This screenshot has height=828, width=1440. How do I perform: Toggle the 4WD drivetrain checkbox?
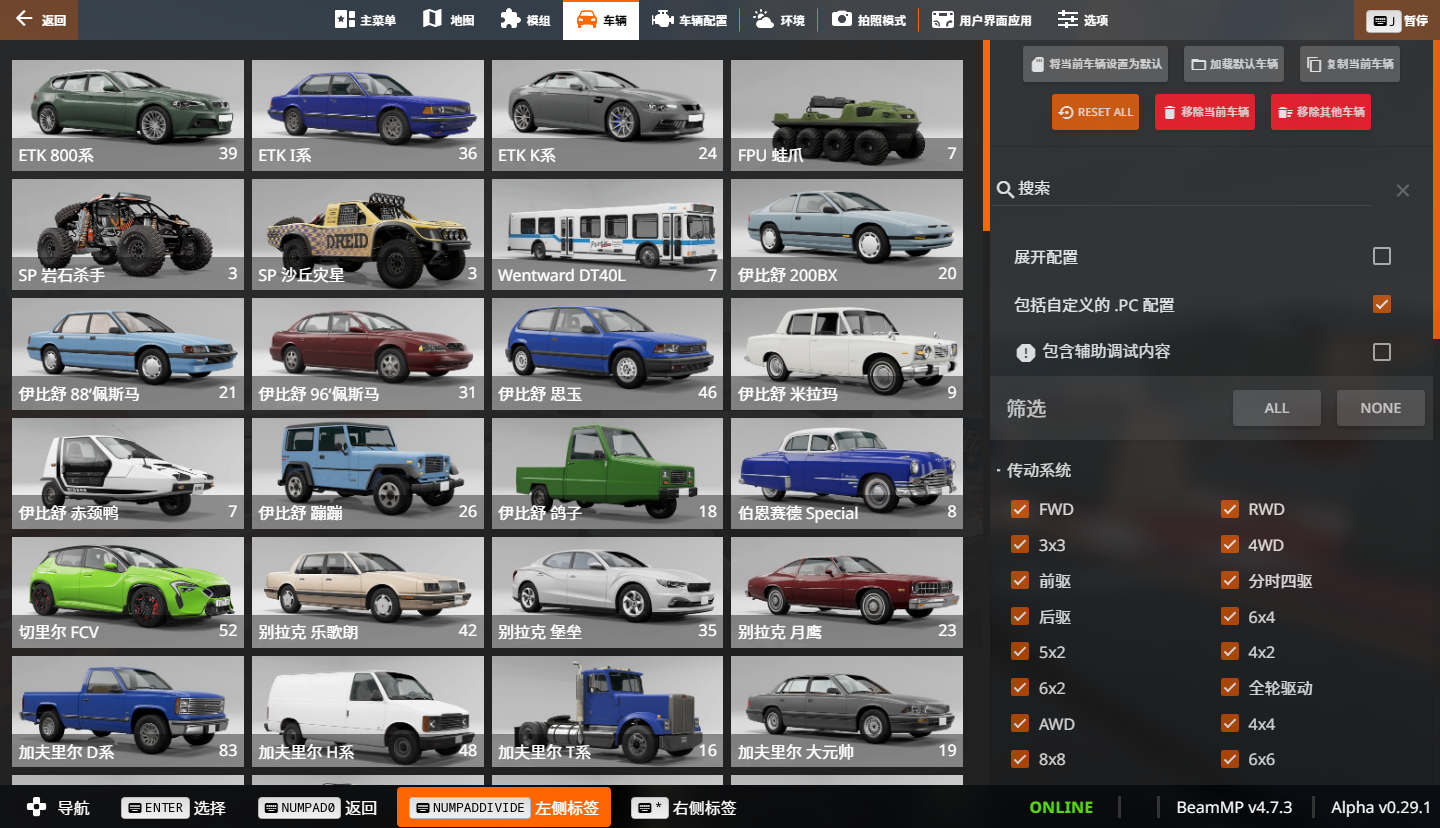click(1230, 545)
